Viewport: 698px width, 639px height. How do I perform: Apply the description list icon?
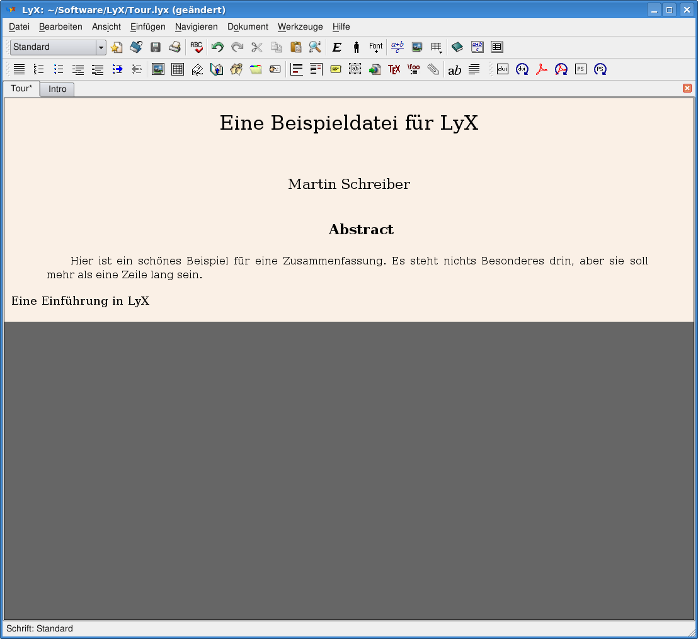pos(97,69)
